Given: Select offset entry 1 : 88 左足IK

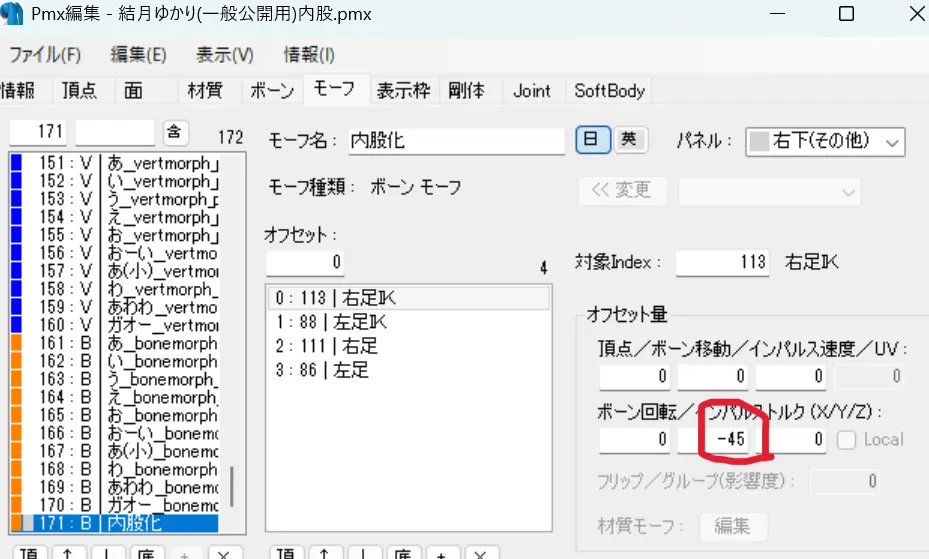Looking at the screenshot, I should (409, 322).
